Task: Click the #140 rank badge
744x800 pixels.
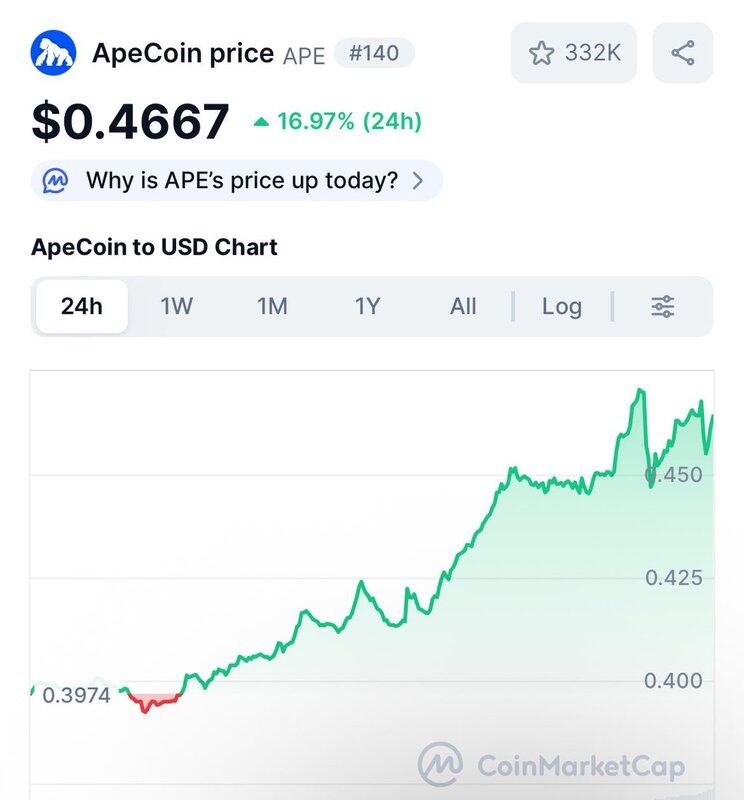Action: tap(374, 53)
